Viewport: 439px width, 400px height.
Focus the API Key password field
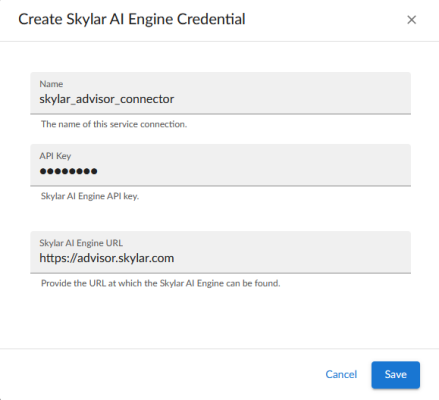click(220, 165)
